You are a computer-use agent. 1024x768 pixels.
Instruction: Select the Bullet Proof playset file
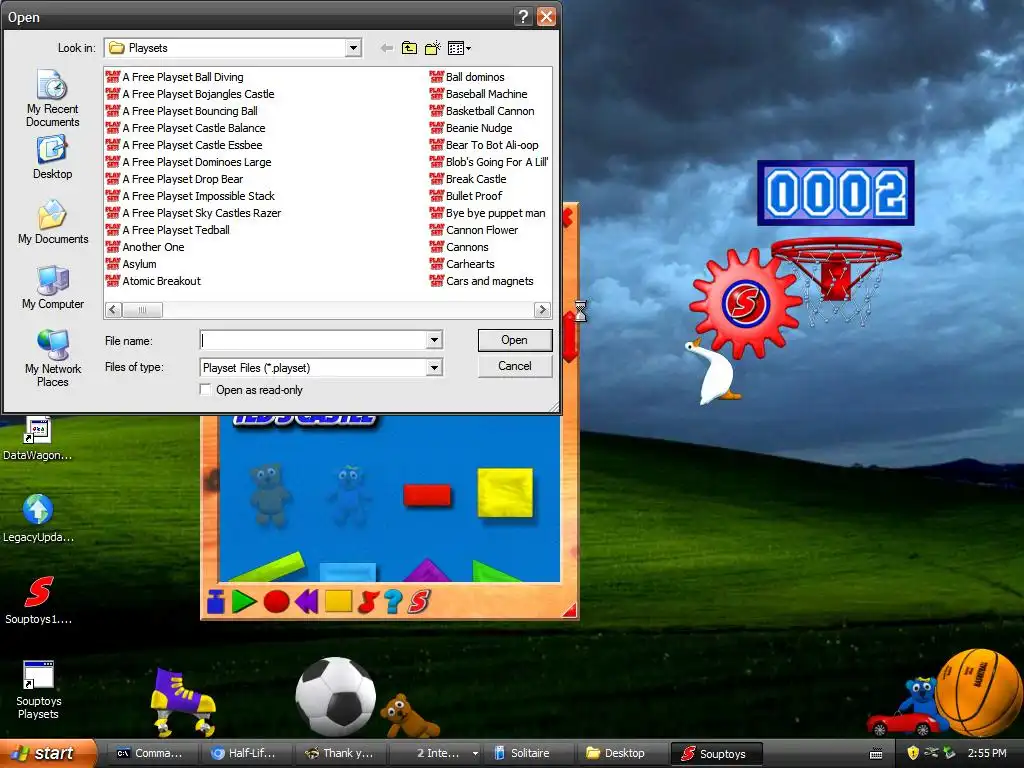point(466,196)
